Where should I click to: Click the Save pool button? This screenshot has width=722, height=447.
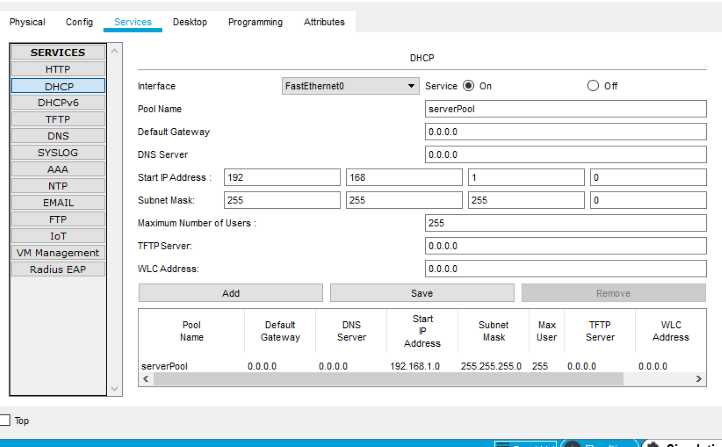422,293
